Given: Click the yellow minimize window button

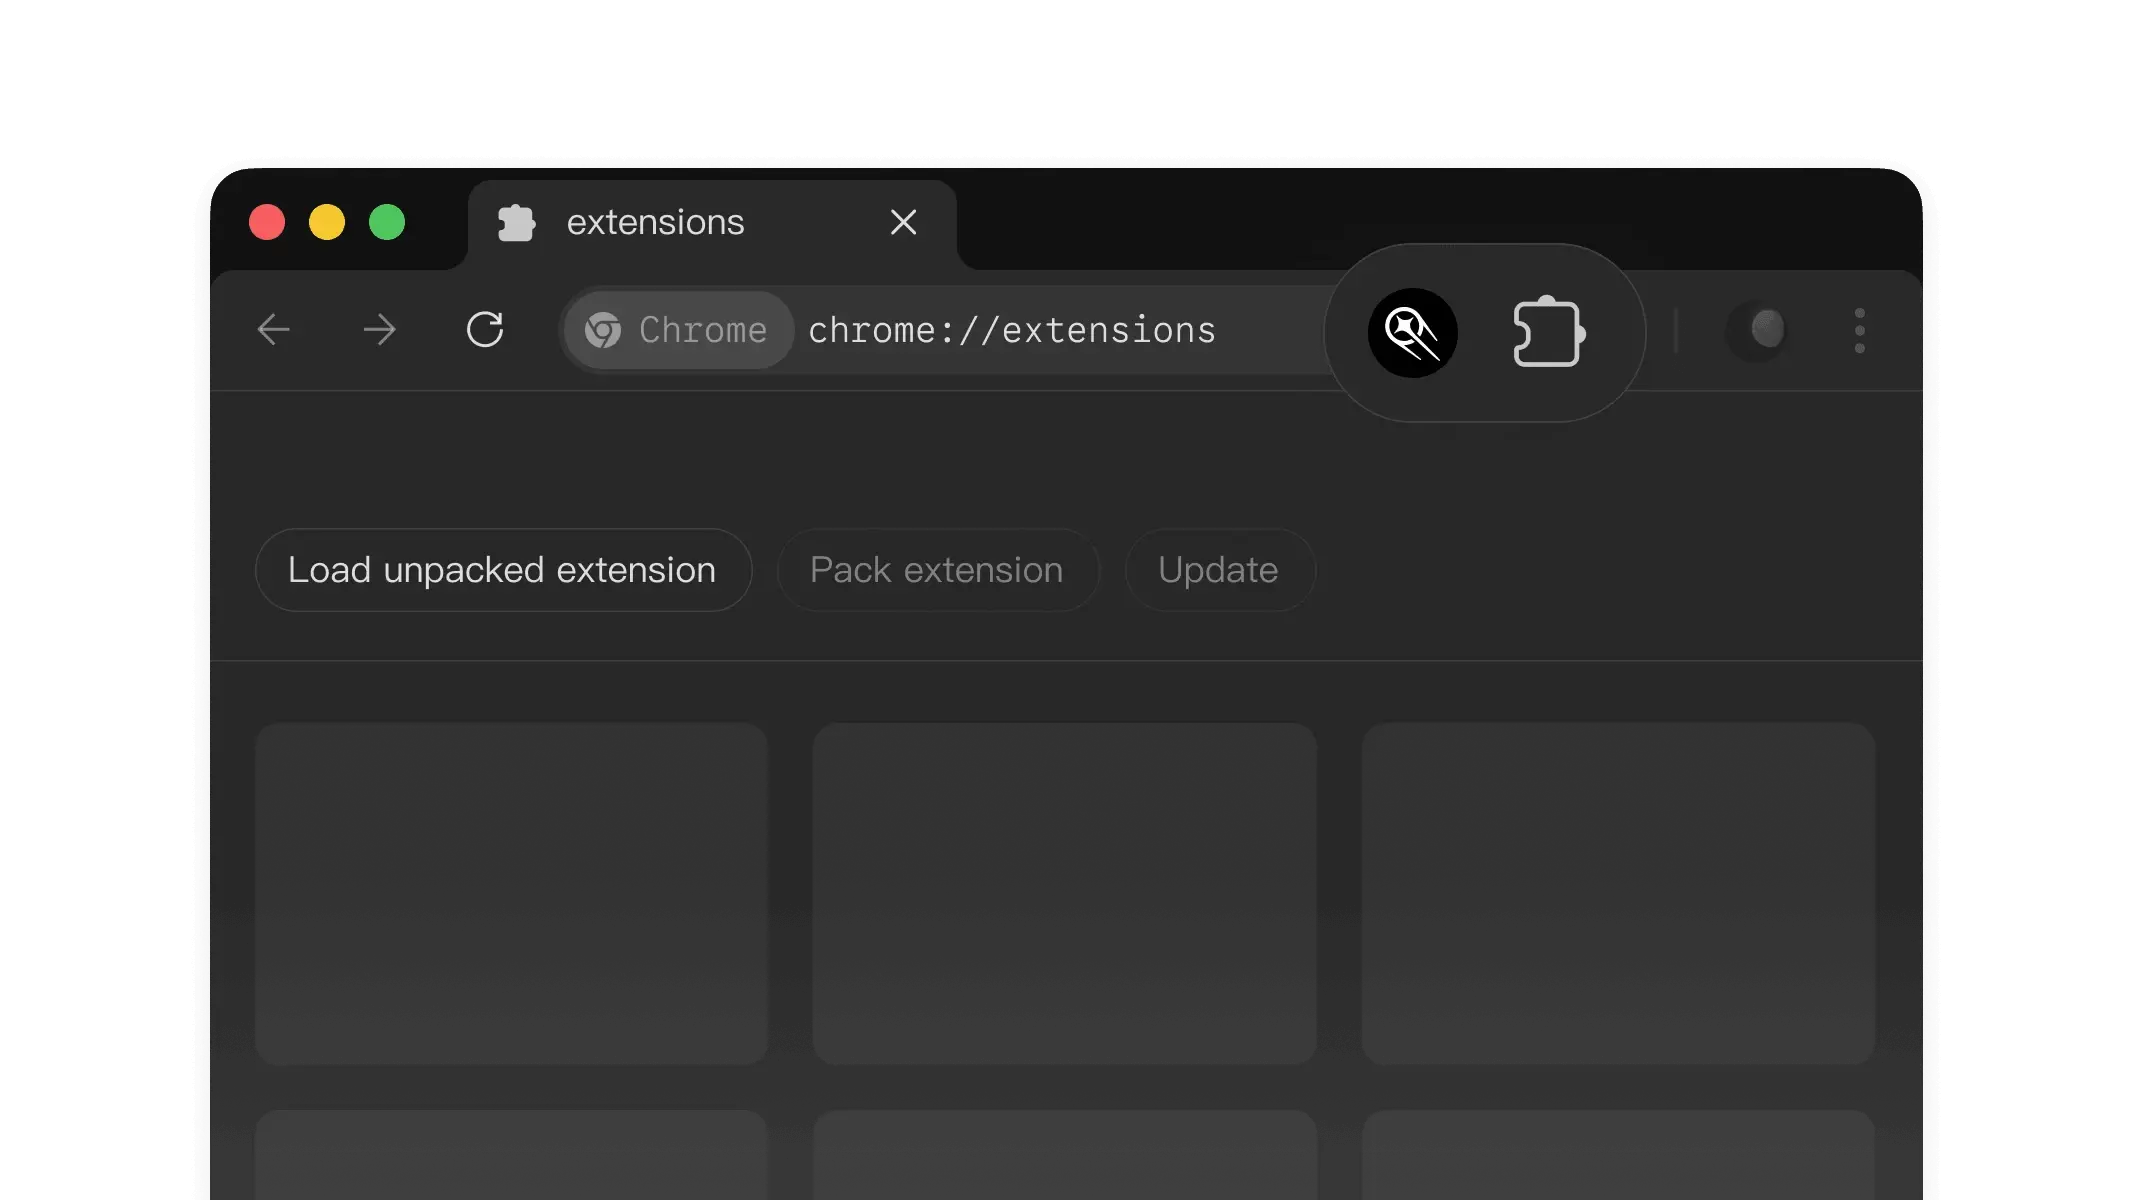Looking at the screenshot, I should [327, 222].
